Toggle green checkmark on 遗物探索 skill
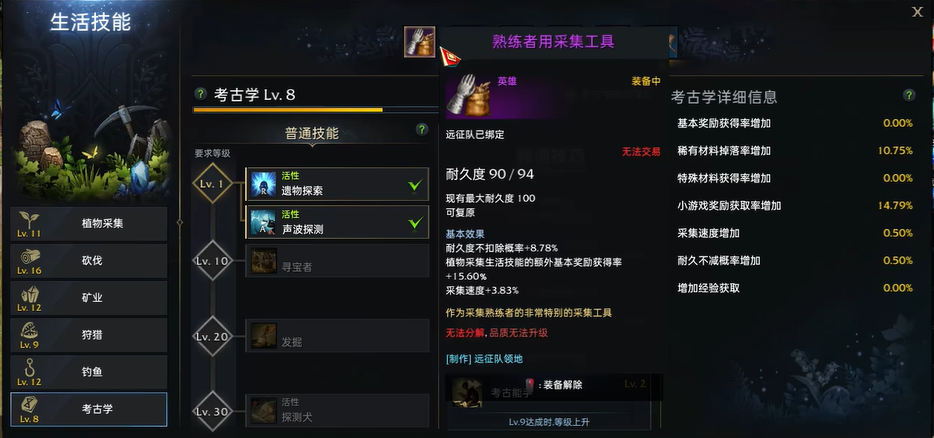934x438 pixels. [415, 185]
